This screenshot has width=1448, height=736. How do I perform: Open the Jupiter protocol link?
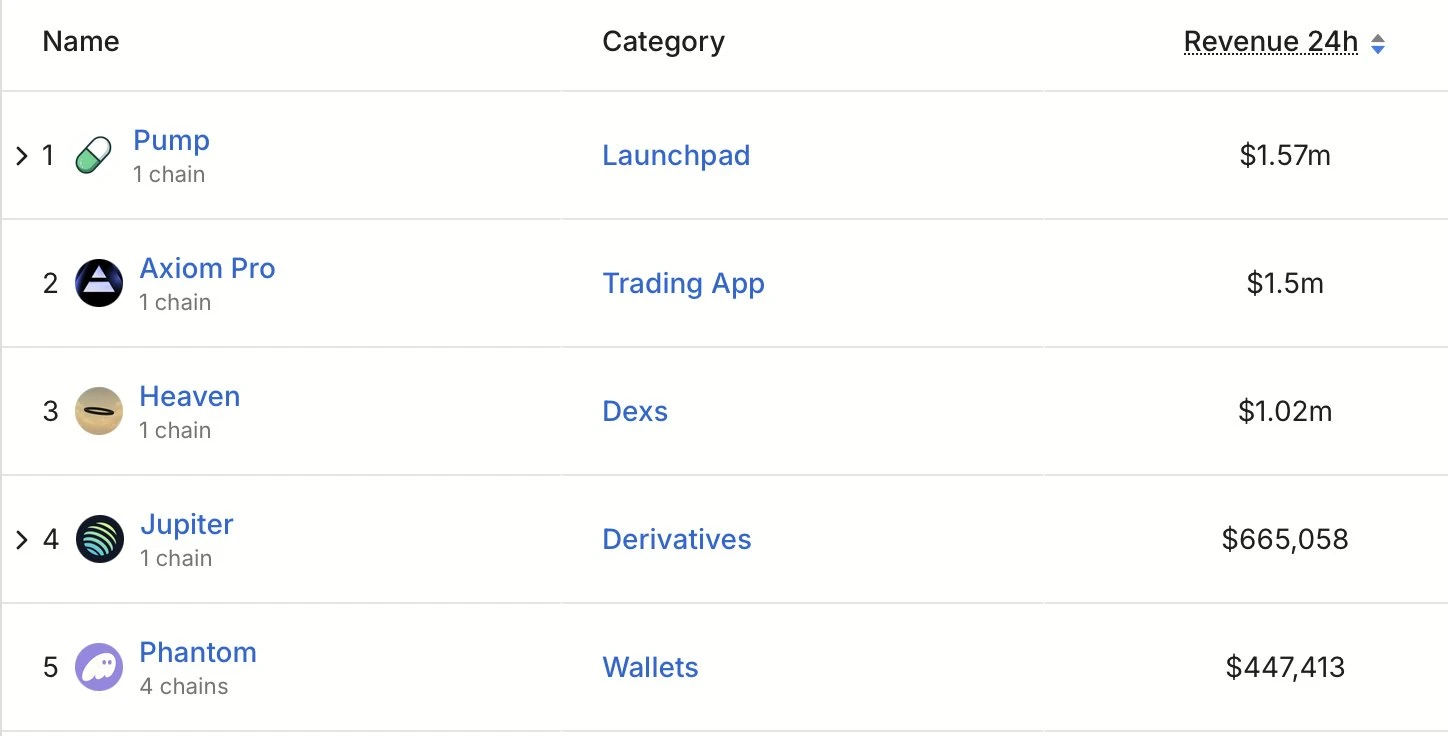click(x=186, y=525)
